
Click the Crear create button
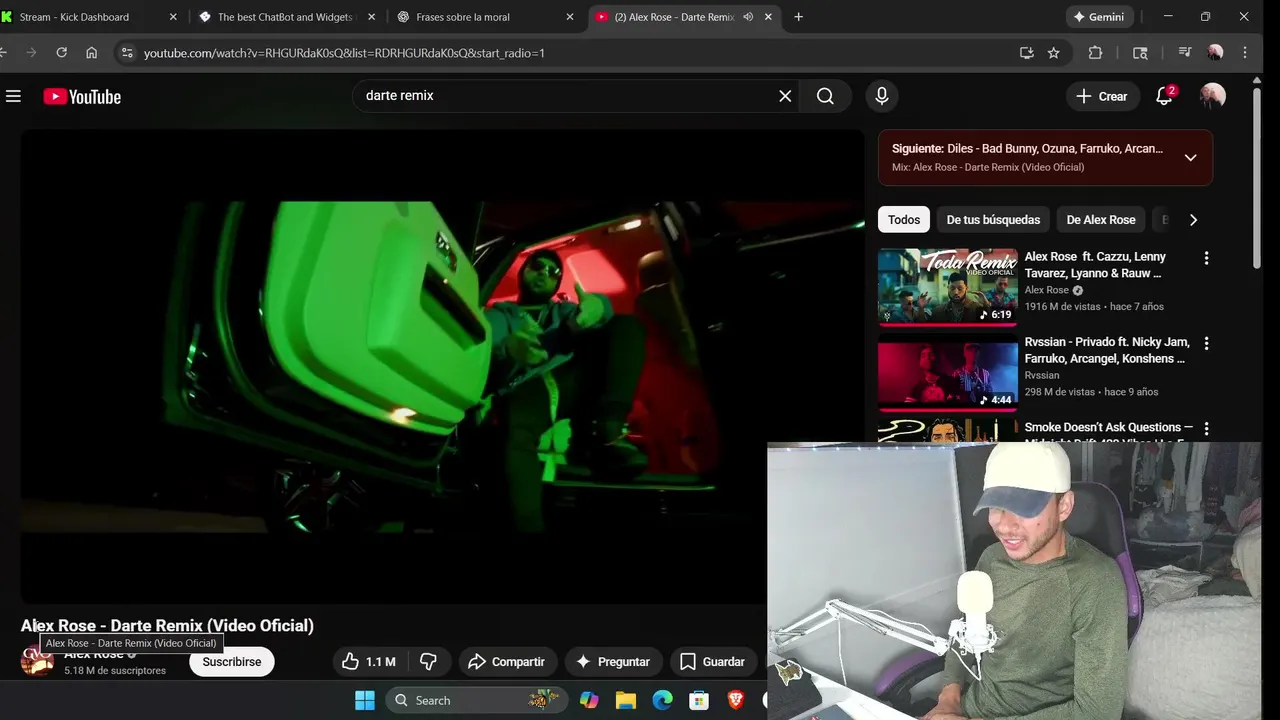point(1102,96)
